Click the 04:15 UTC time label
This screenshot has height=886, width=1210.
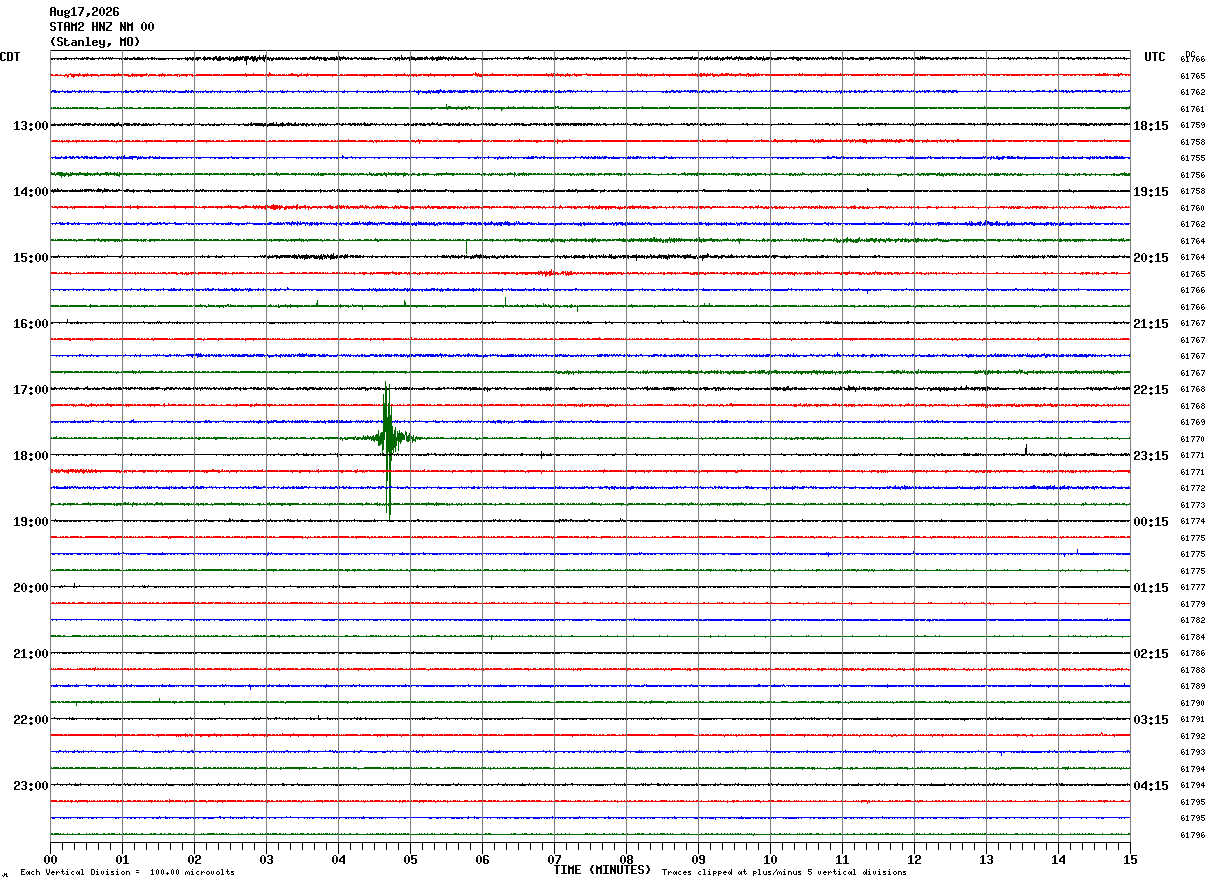click(x=1151, y=786)
